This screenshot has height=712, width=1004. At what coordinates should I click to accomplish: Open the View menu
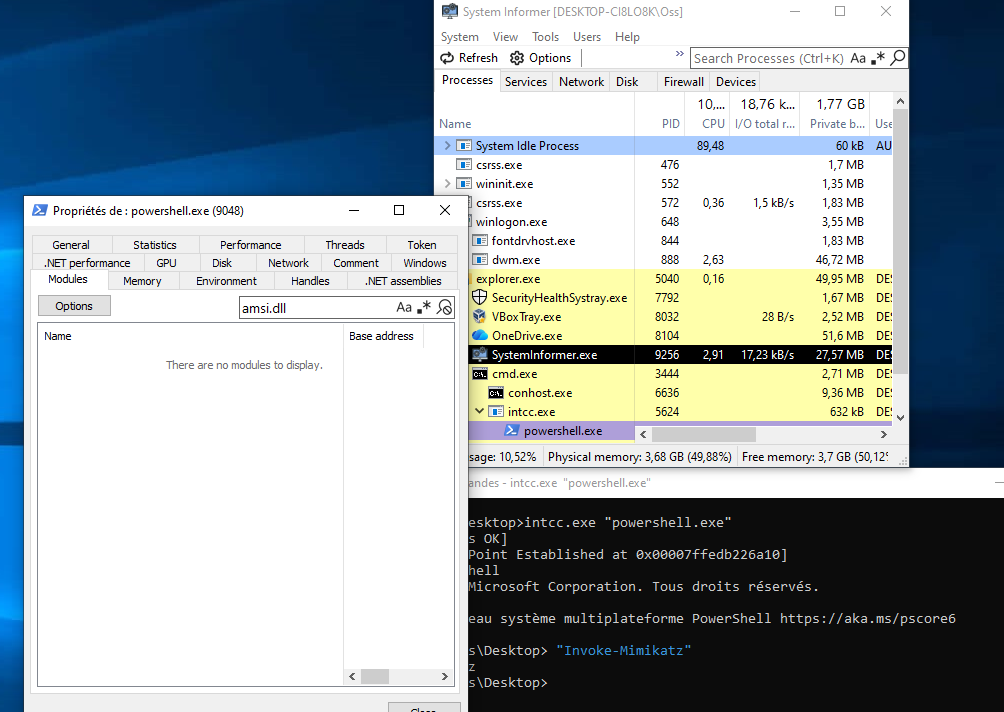505,37
